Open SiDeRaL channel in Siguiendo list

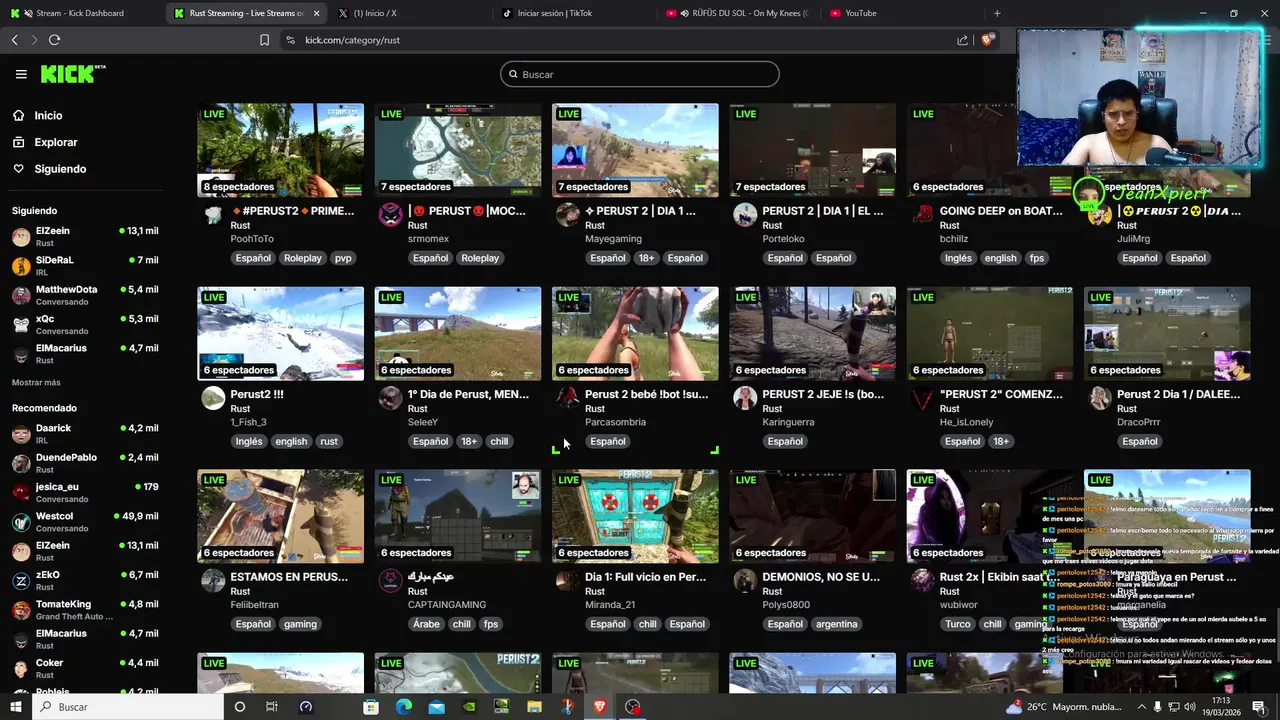pyautogui.click(x=85, y=265)
